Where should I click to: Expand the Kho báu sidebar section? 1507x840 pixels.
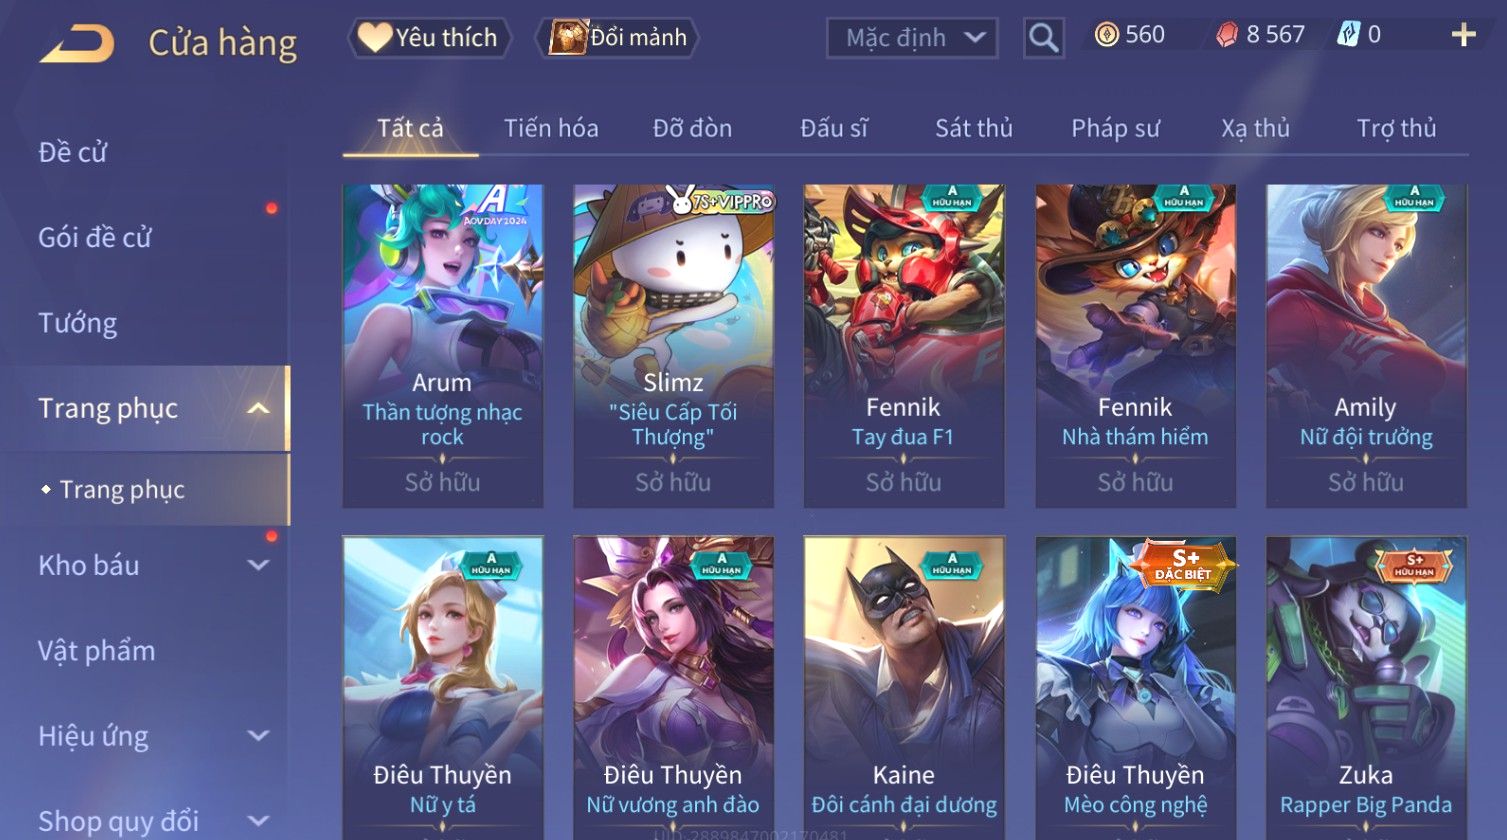(258, 565)
